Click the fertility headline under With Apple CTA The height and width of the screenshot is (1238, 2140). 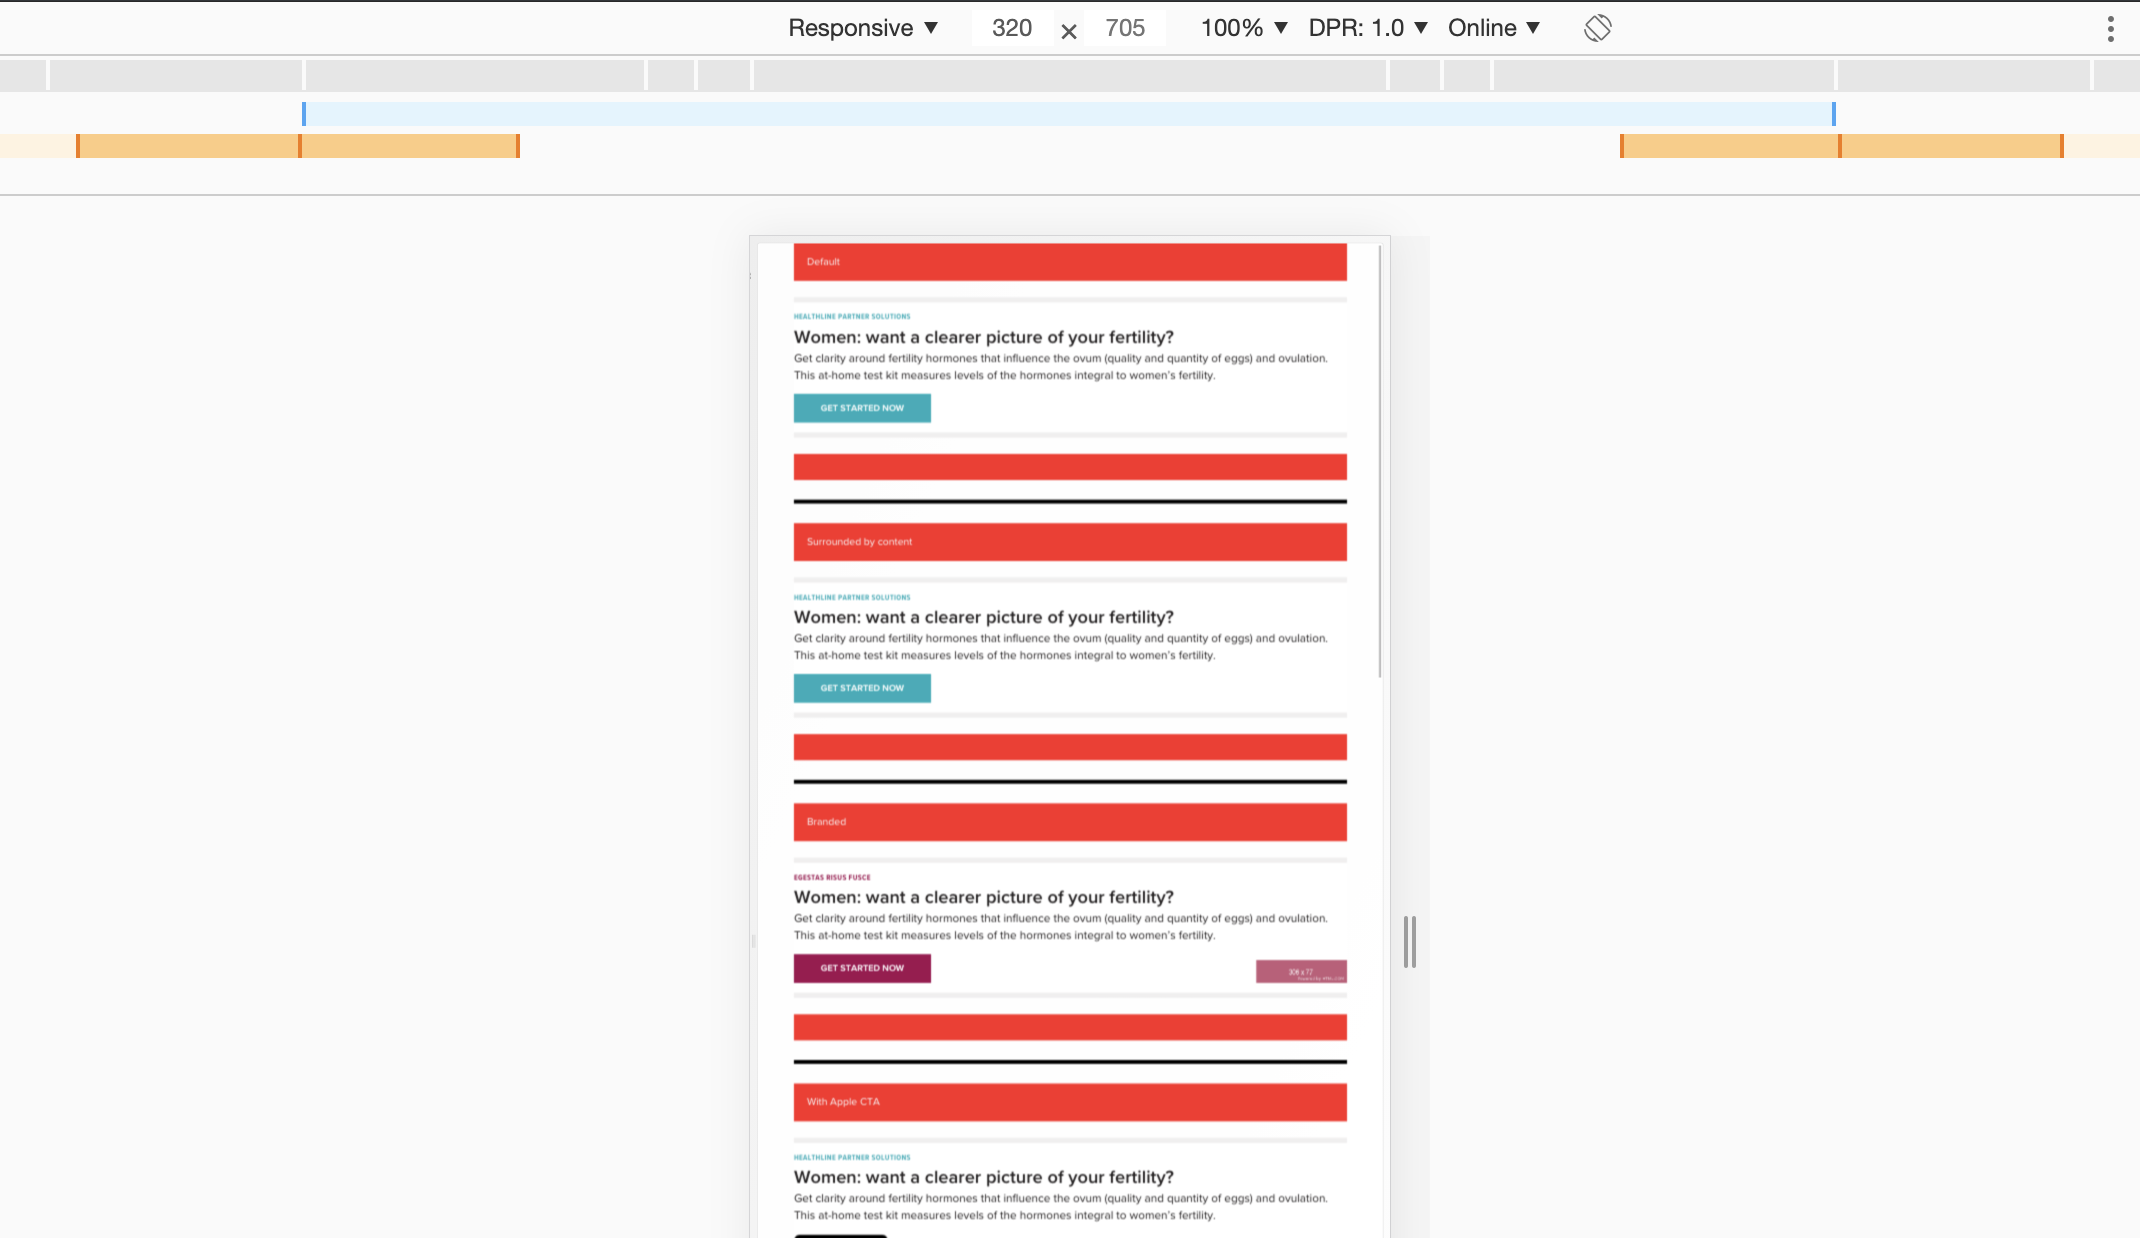(984, 1177)
